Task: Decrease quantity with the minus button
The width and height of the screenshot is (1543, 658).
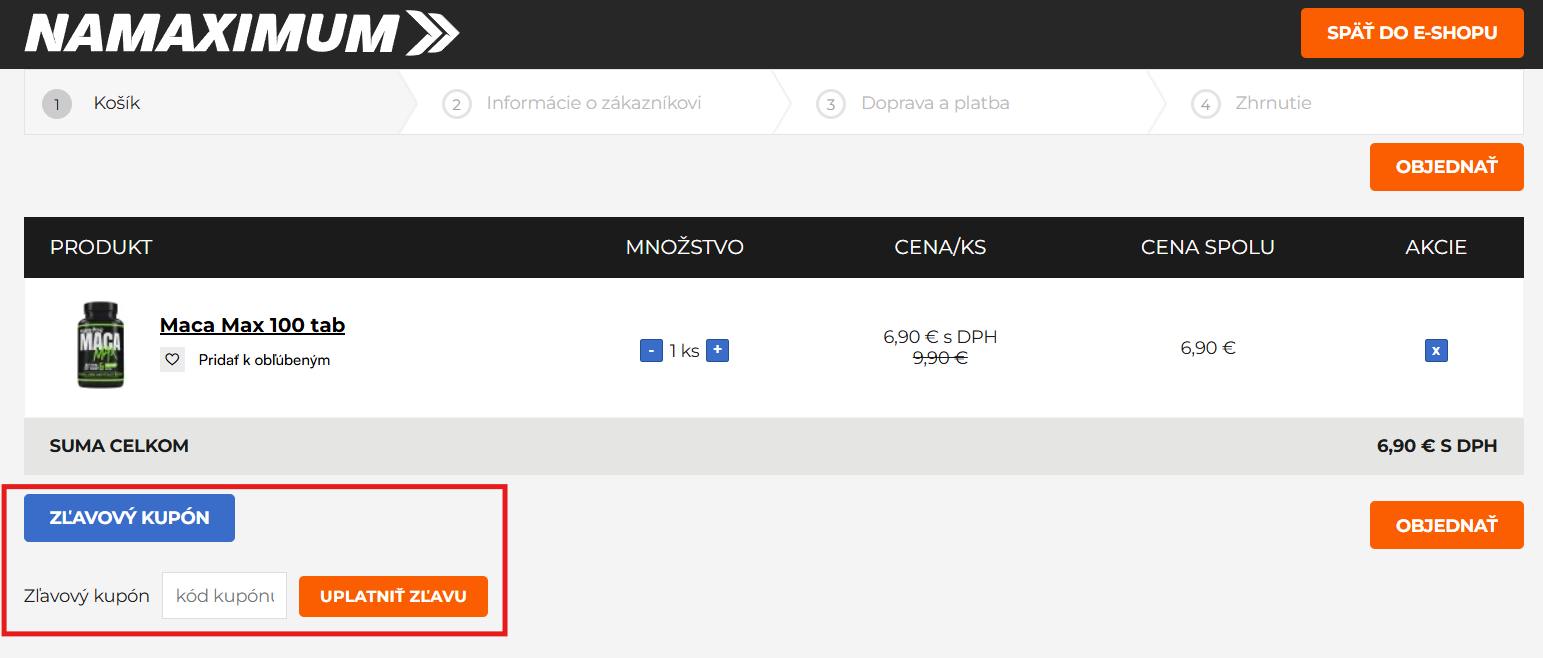Action: click(x=651, y=351)
